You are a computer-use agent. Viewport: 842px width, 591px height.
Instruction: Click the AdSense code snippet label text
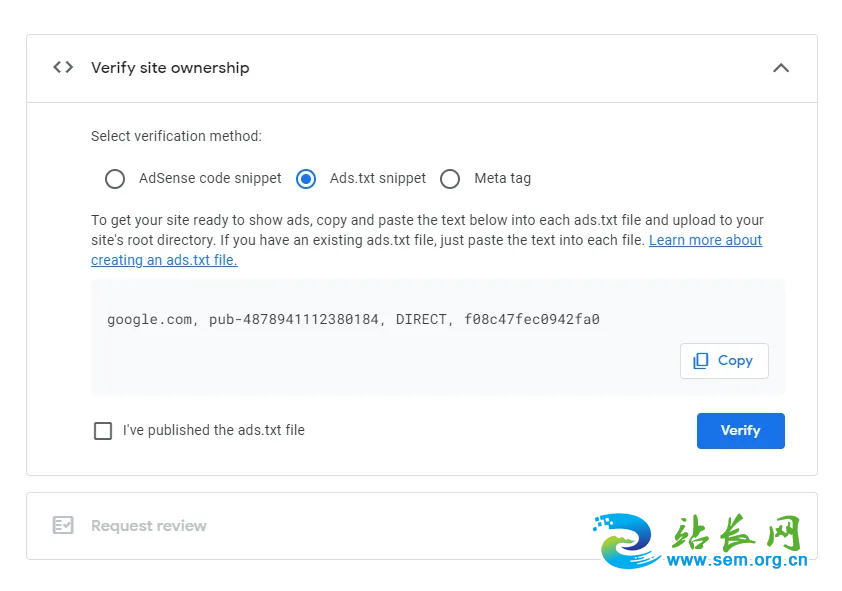(x=210, y=178)
